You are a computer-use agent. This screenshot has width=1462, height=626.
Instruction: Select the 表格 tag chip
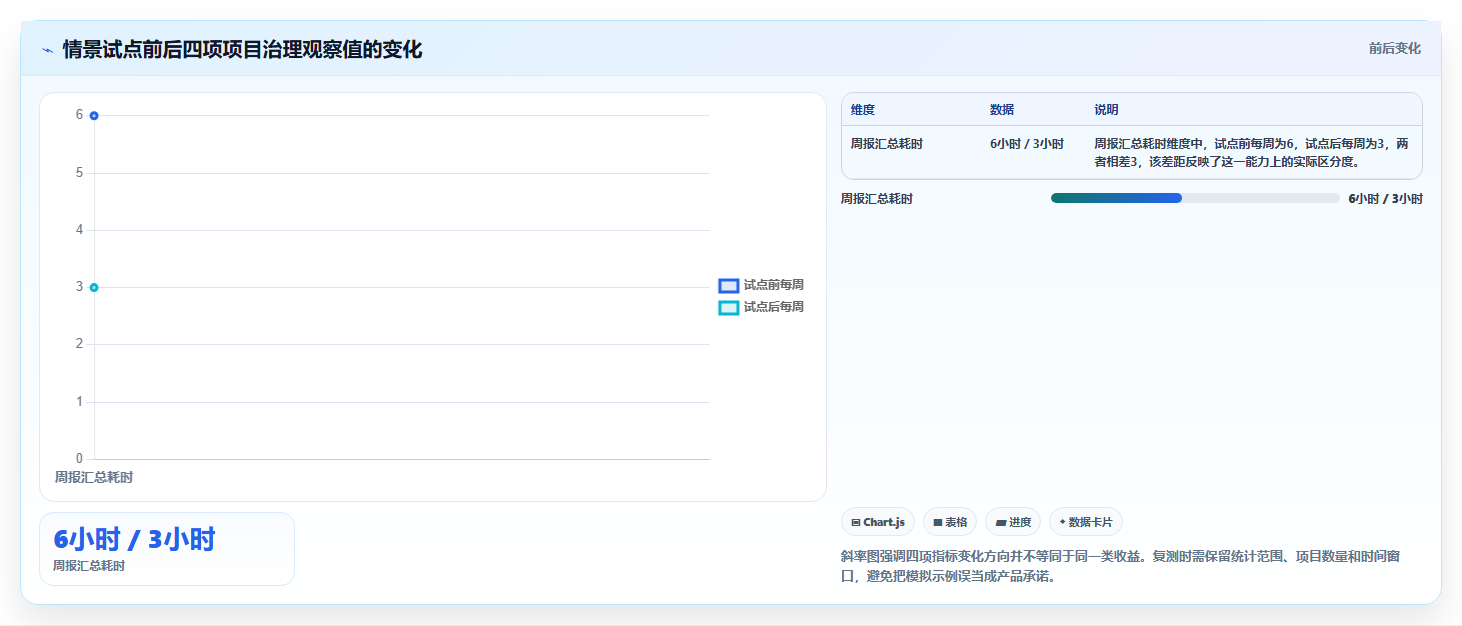coord(950,522)
